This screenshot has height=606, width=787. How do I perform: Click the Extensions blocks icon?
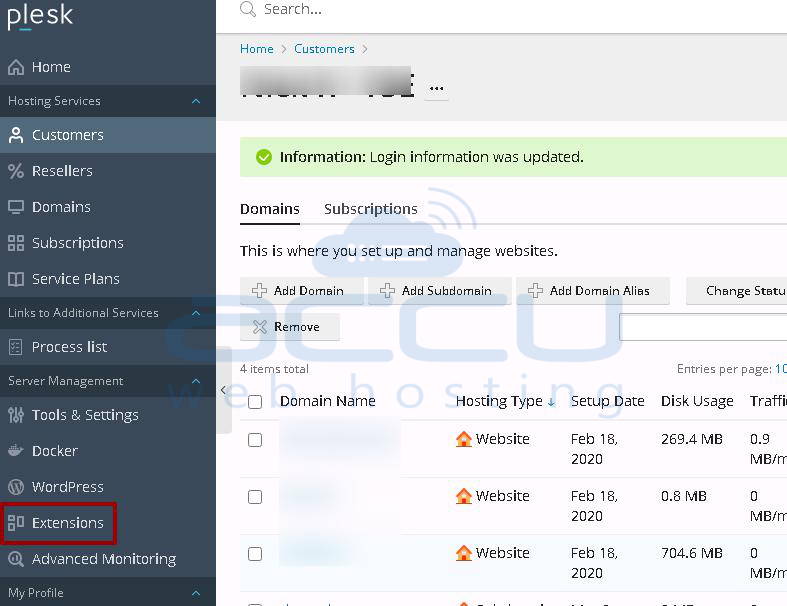(16, 523)
